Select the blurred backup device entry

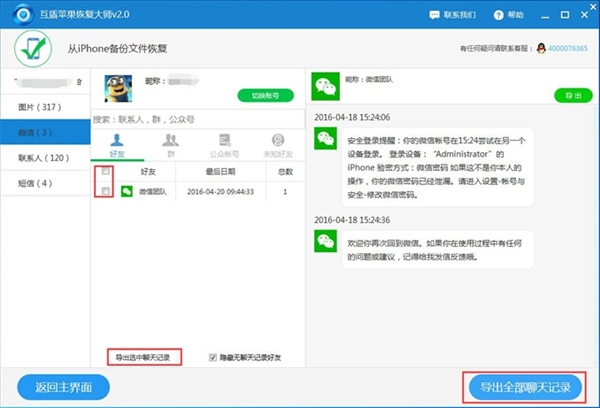[46, 82]
